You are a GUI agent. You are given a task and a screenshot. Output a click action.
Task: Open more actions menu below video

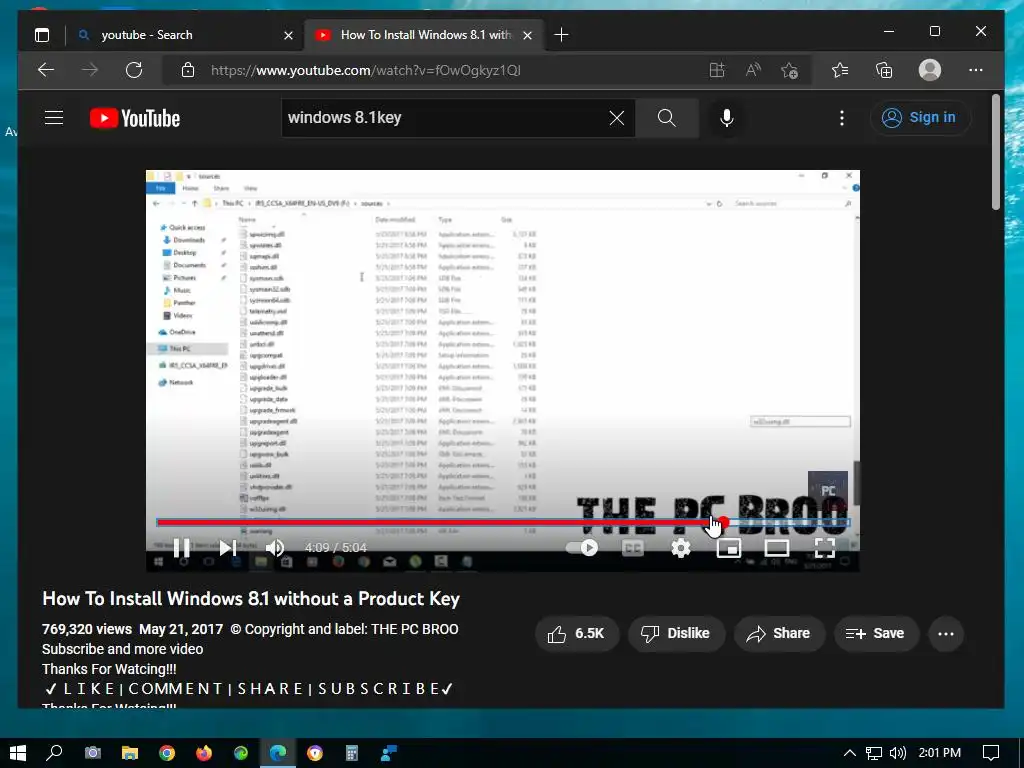pos(946,633)
